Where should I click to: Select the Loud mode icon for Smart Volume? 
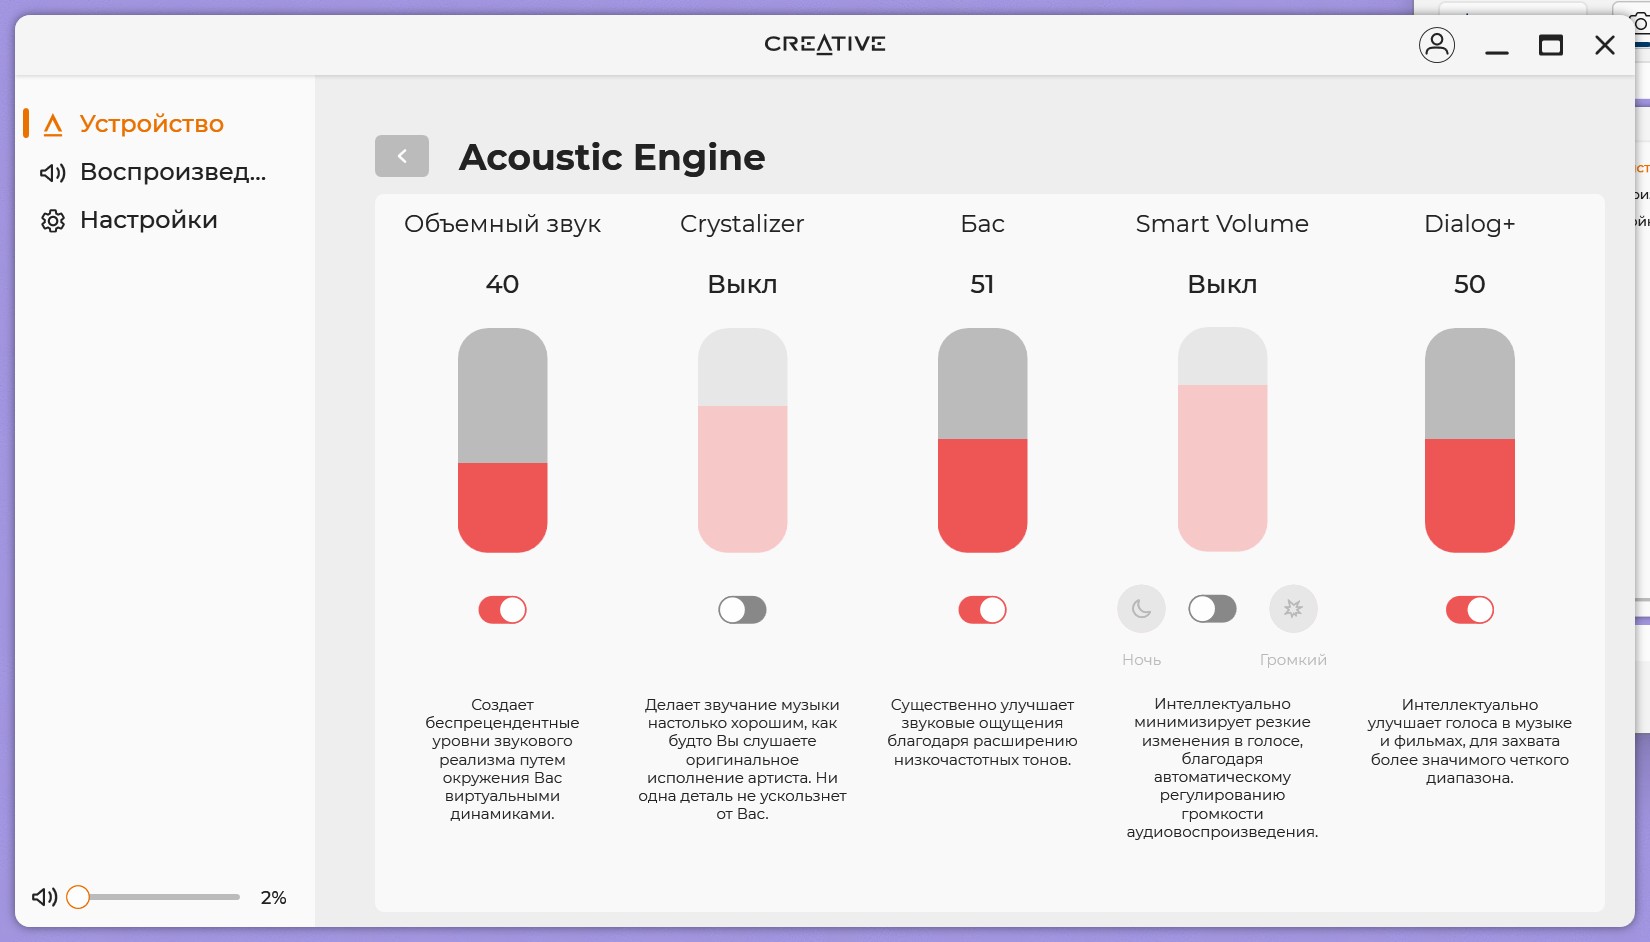coord(1293,609)
